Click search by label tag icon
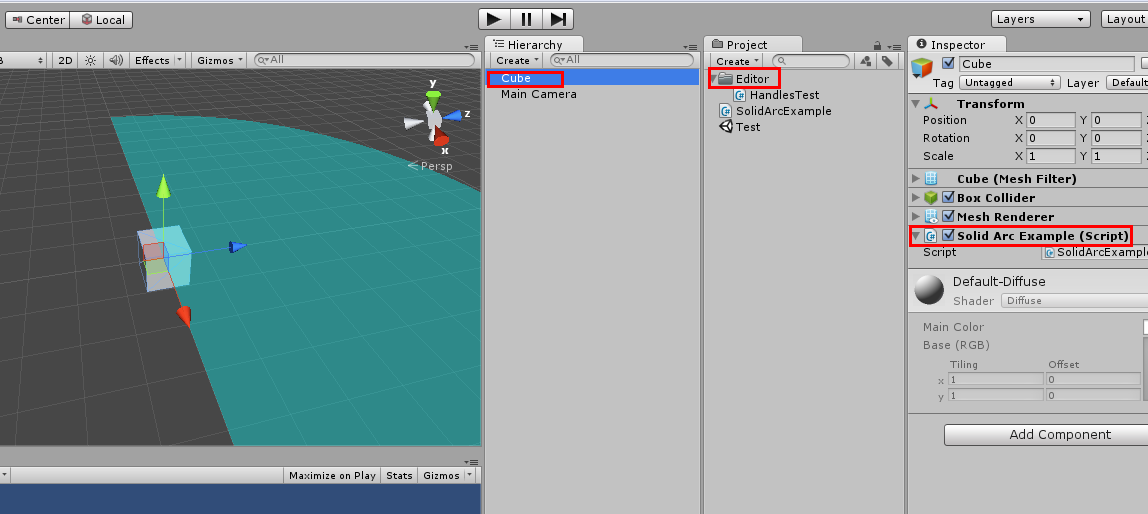Screen dimensions: 1148x514 click(886, 61)
